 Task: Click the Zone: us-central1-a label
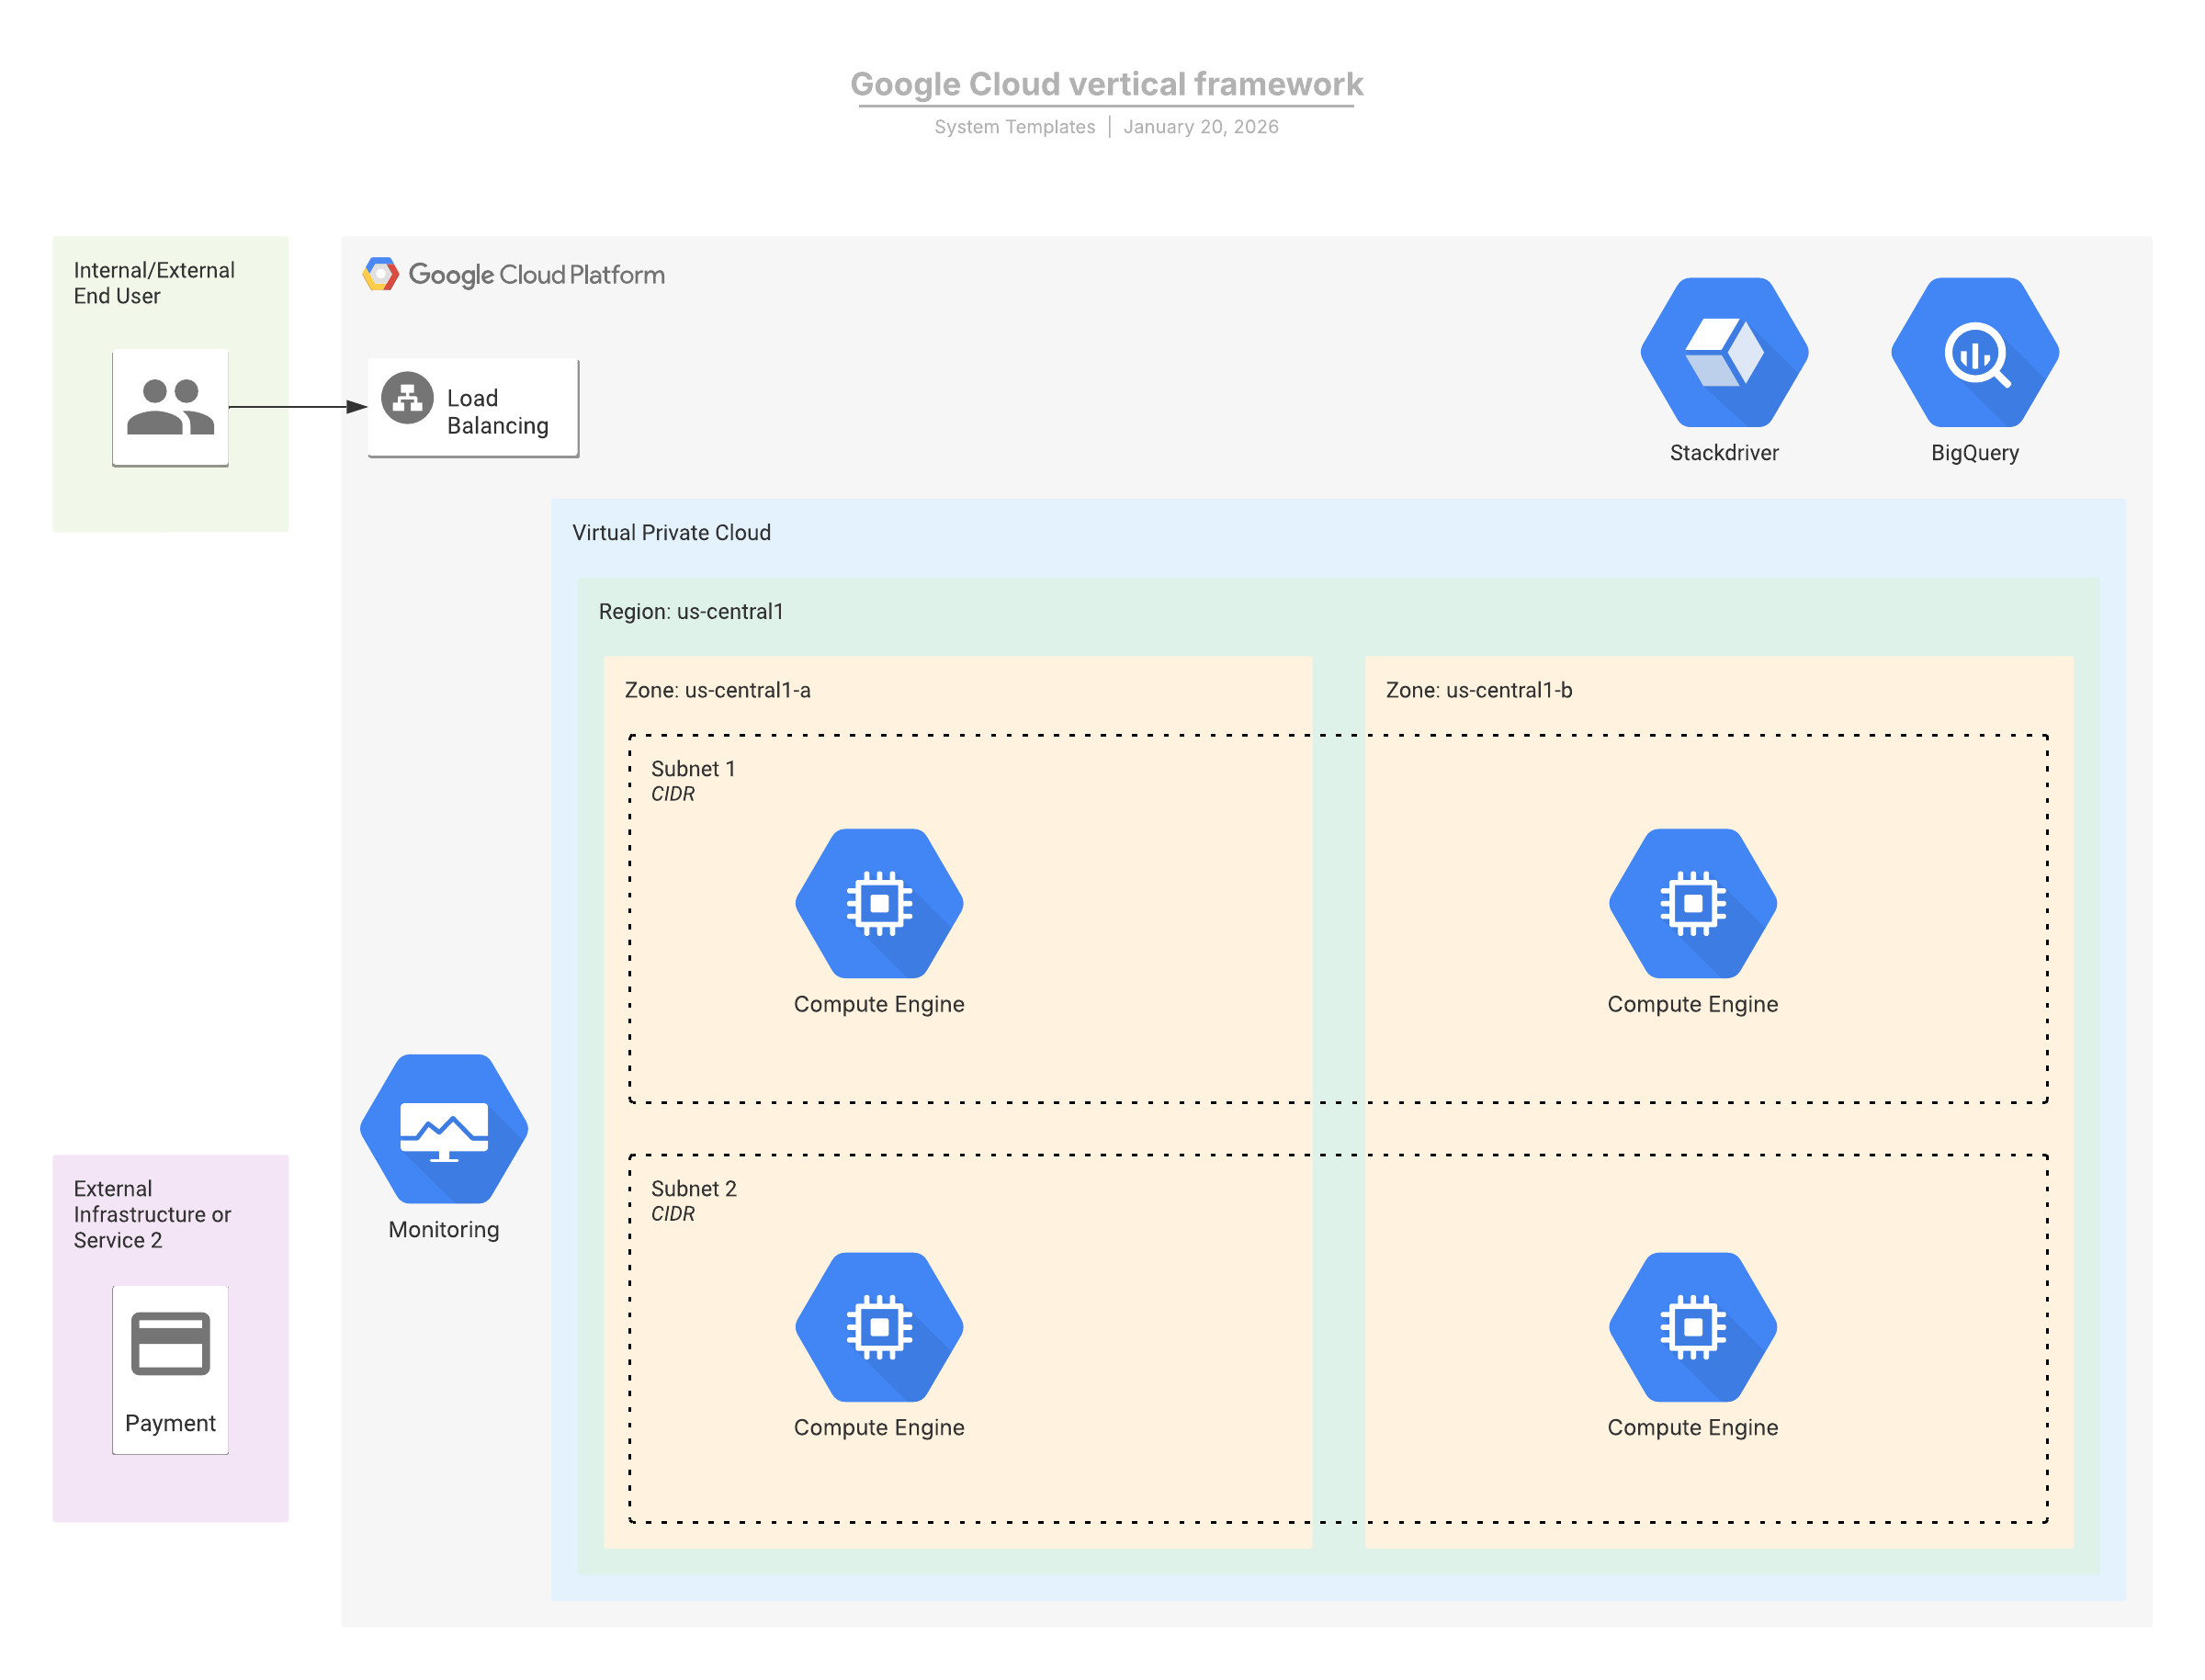click(717, 690)
